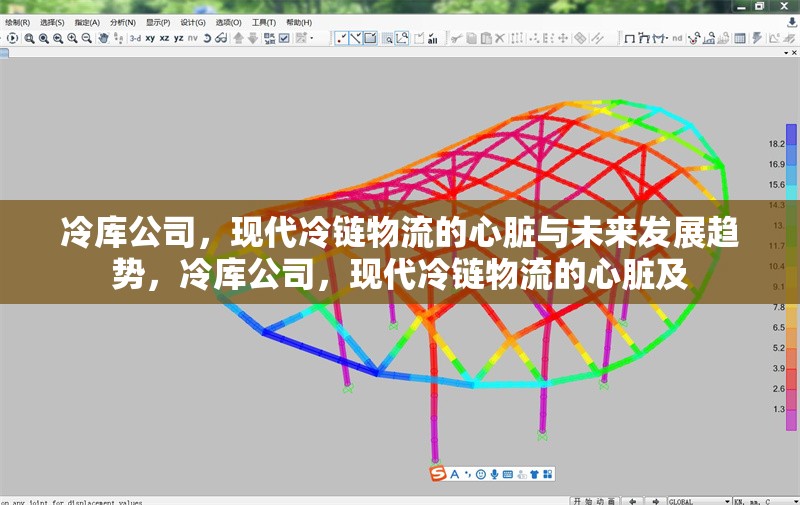Select the pointer select mode icon
Viewport: 800px width, 505px height.
tap(341, 38)
